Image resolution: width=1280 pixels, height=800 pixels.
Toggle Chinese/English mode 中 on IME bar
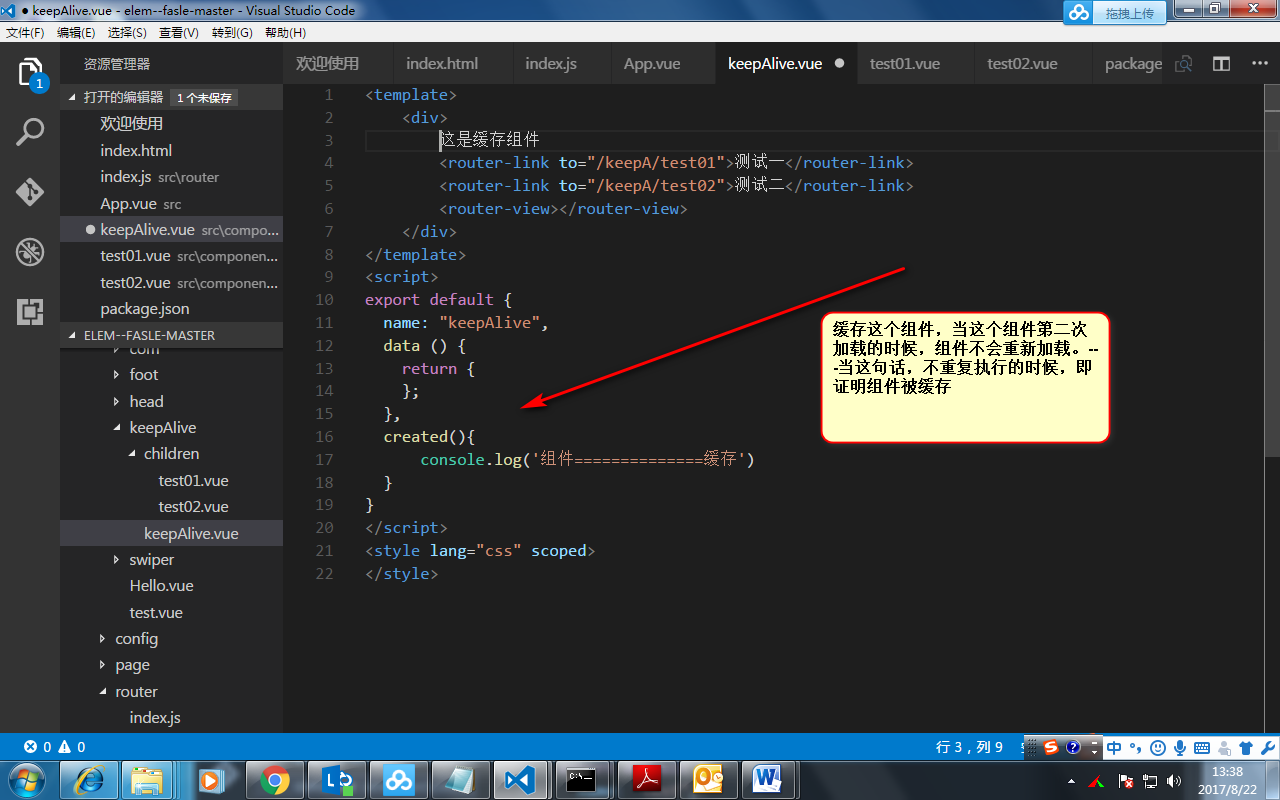[x=1114, y=747]
